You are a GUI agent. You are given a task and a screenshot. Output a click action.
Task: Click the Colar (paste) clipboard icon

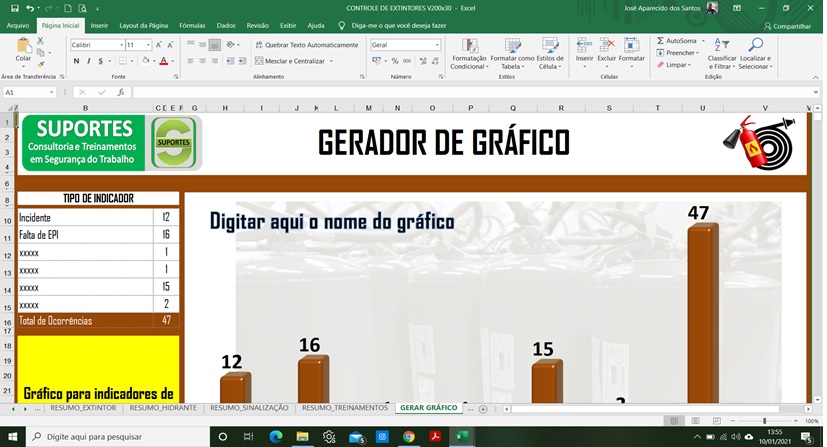23,46
